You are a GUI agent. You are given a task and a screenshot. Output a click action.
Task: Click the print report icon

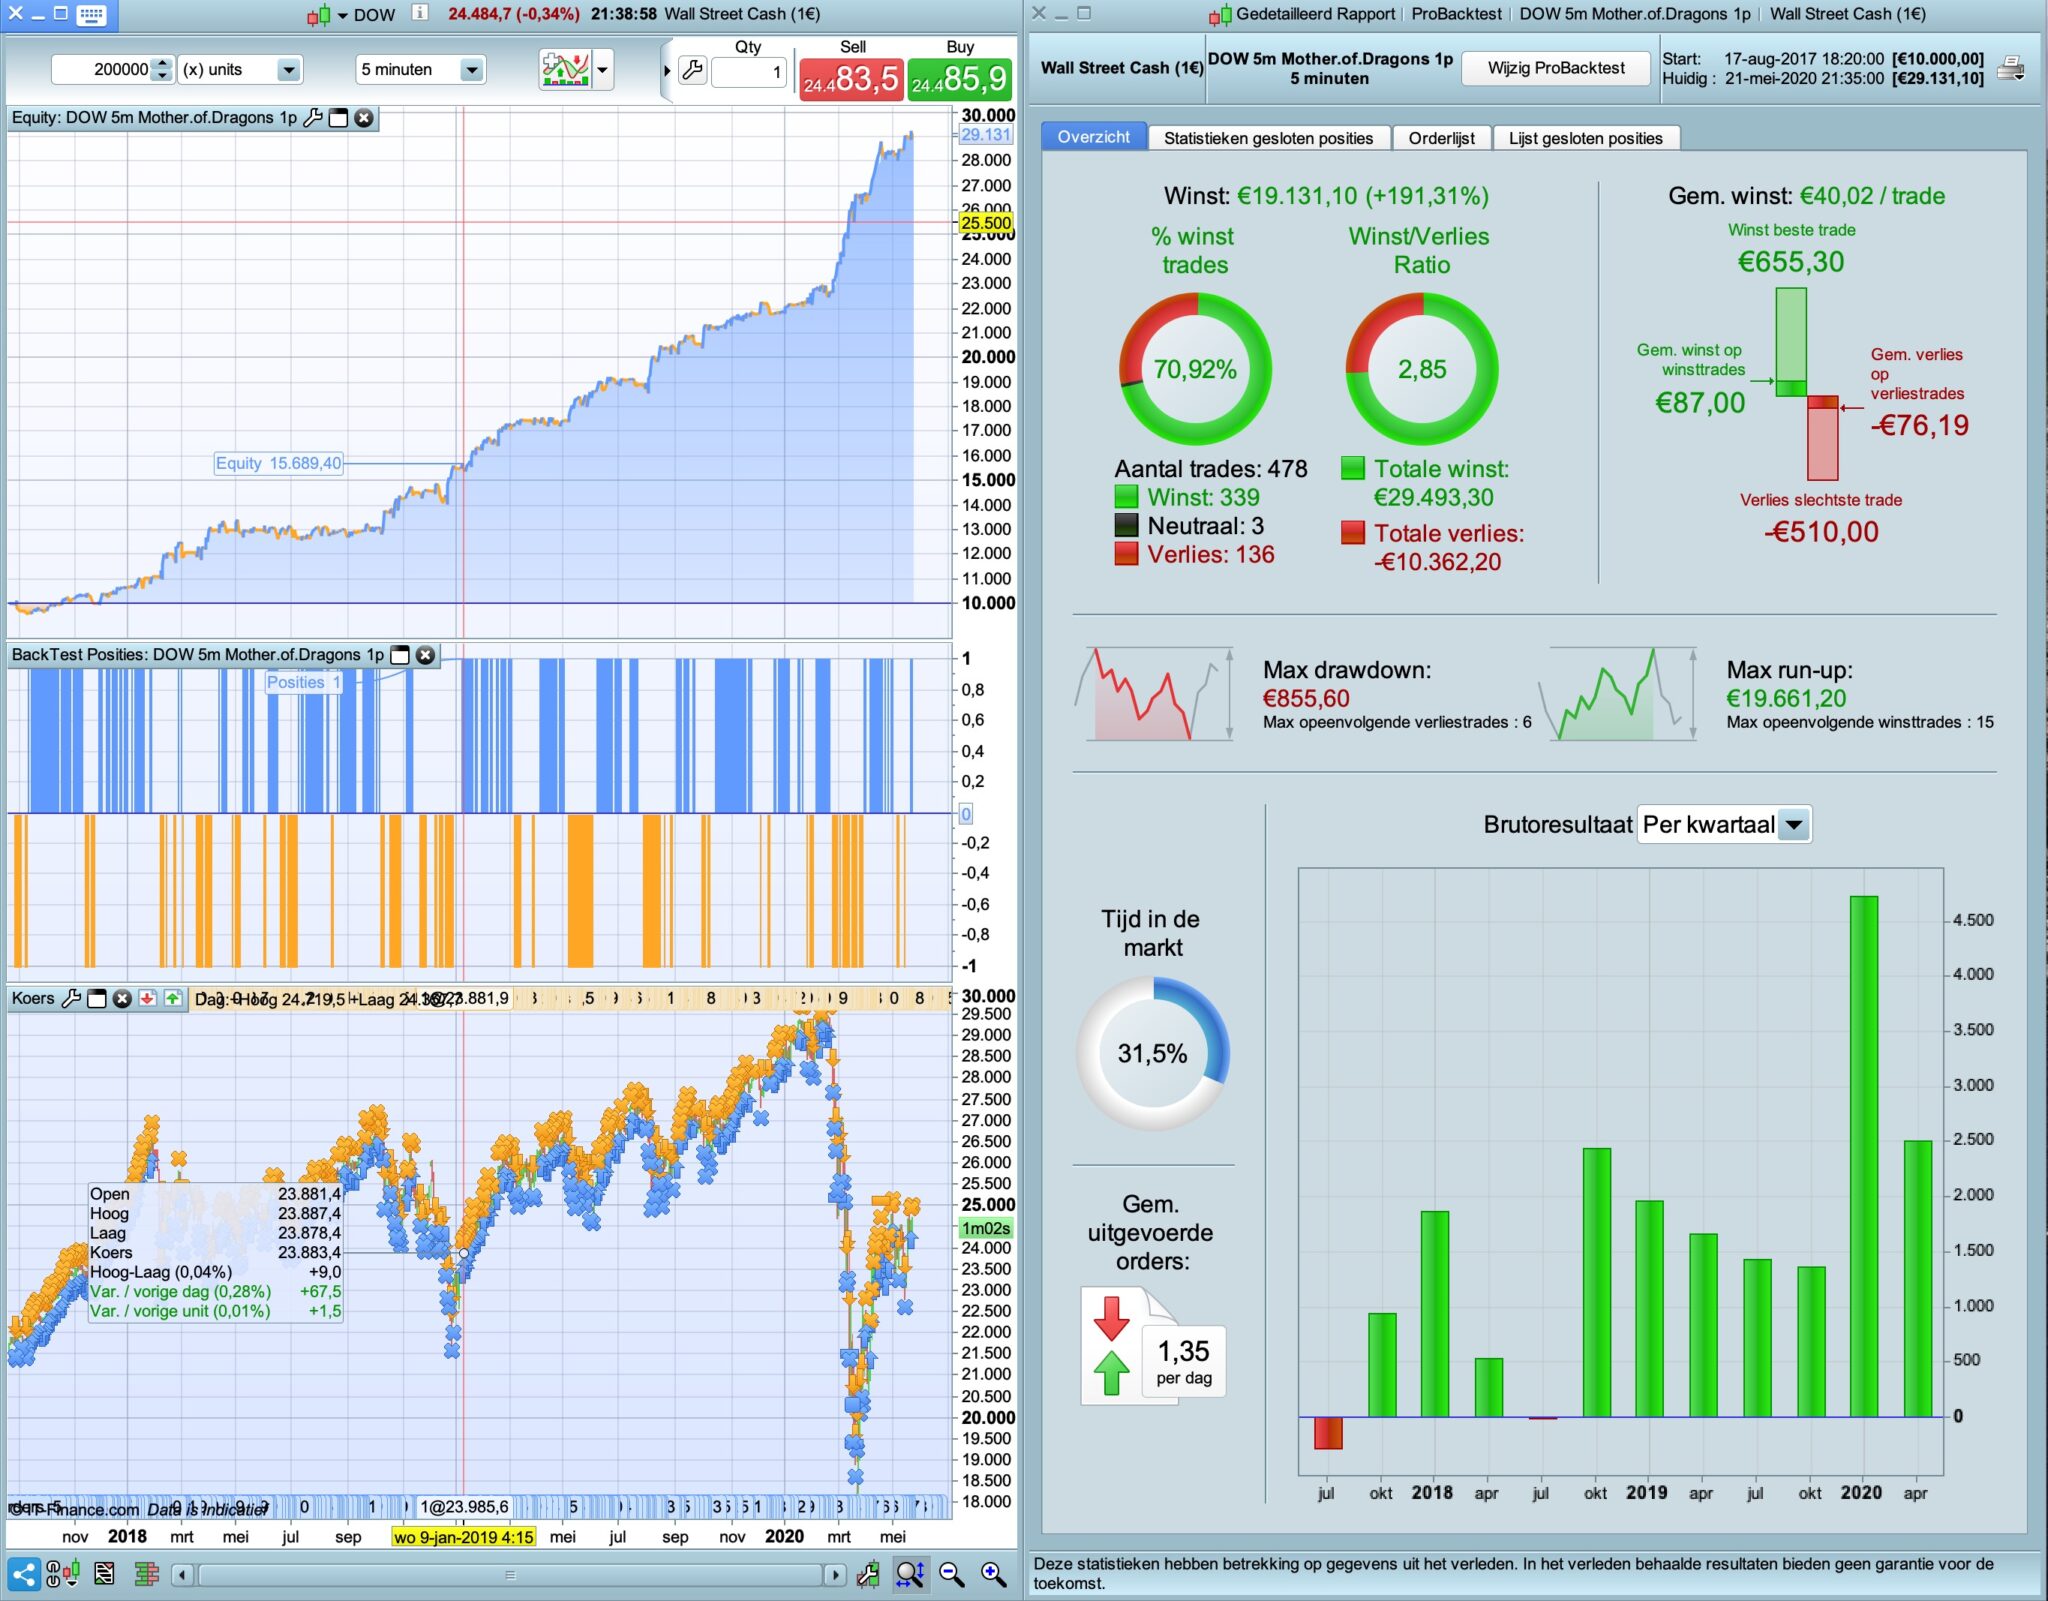click(x=2010, y=68)
